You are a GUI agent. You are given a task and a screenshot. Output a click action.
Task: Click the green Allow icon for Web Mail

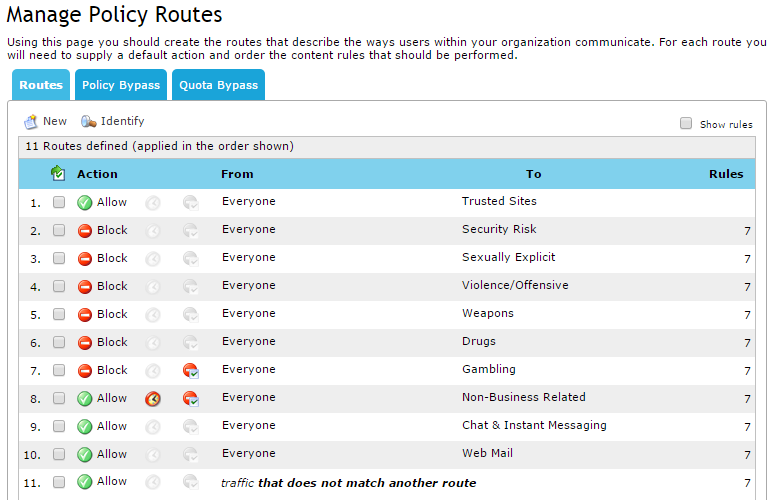[x=85, y=454]
